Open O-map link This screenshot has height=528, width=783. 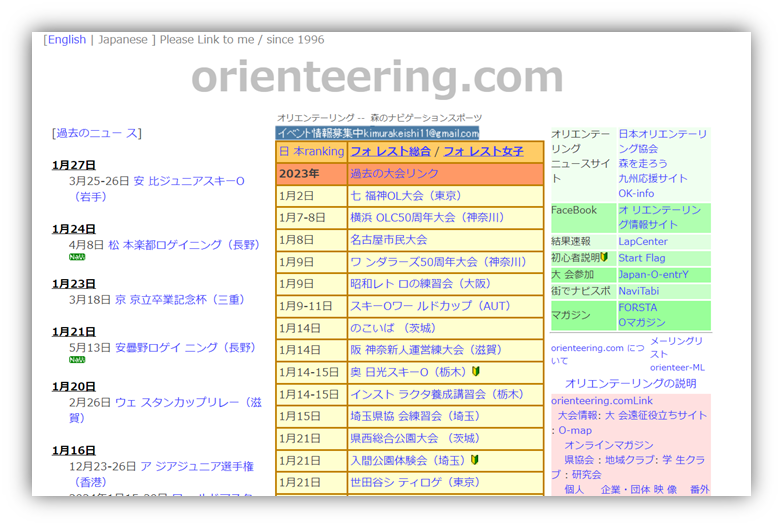[x=575, y=431]
